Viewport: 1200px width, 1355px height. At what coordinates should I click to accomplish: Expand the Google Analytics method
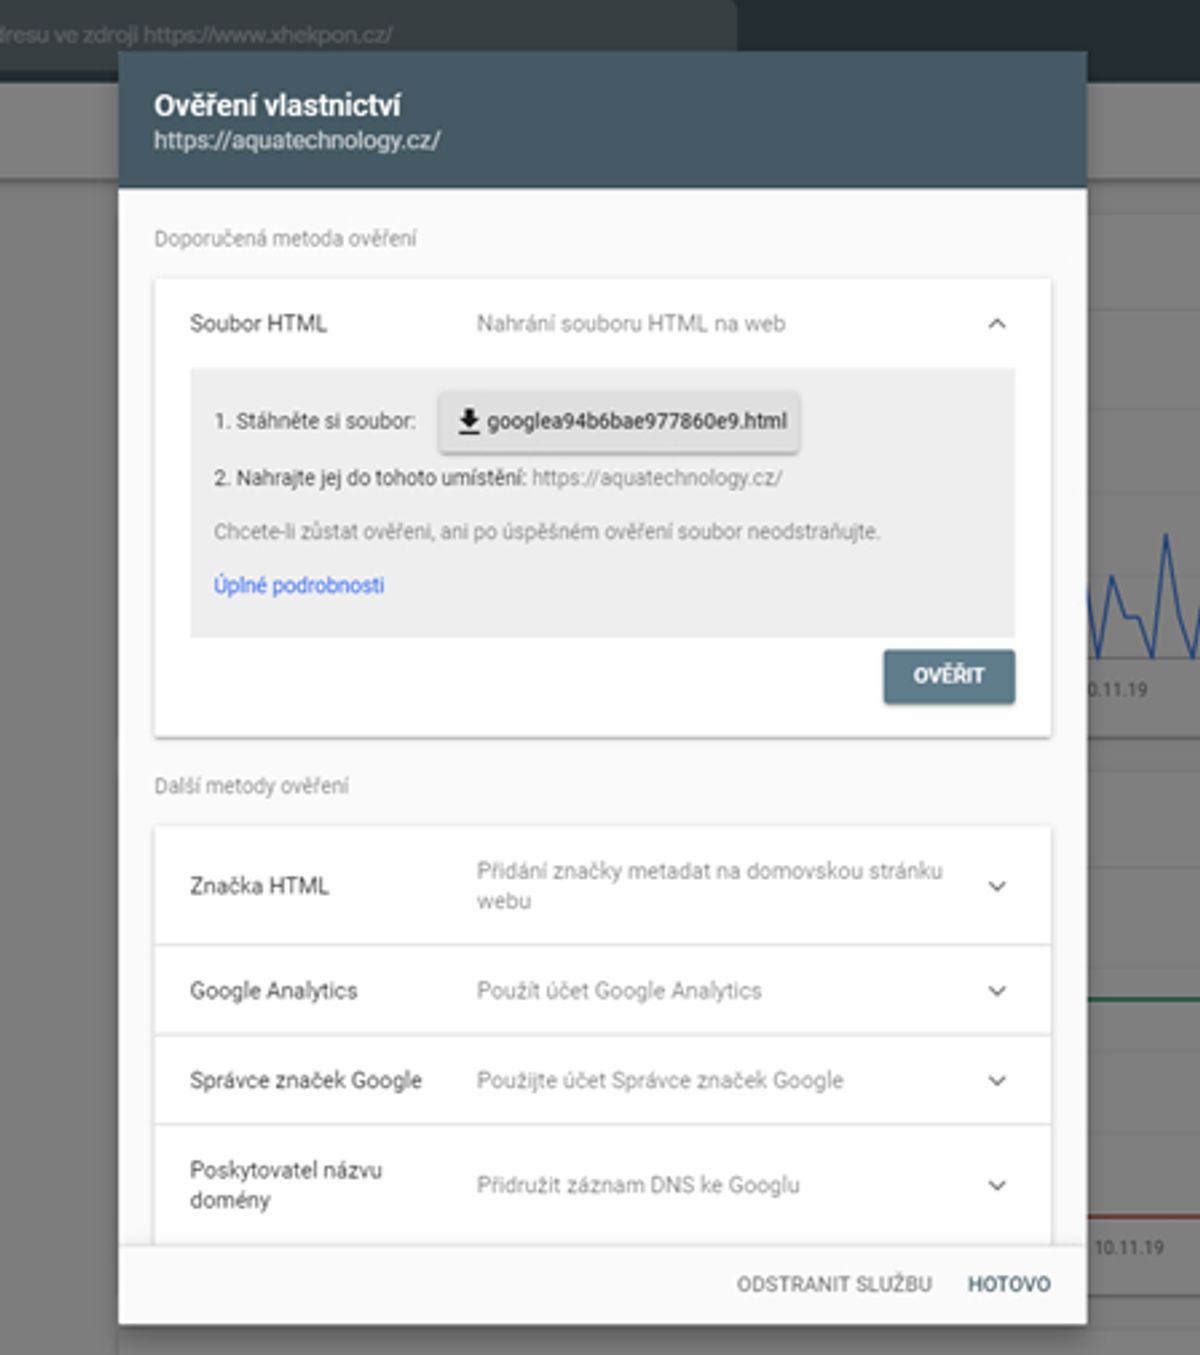[x=997, y=991]
